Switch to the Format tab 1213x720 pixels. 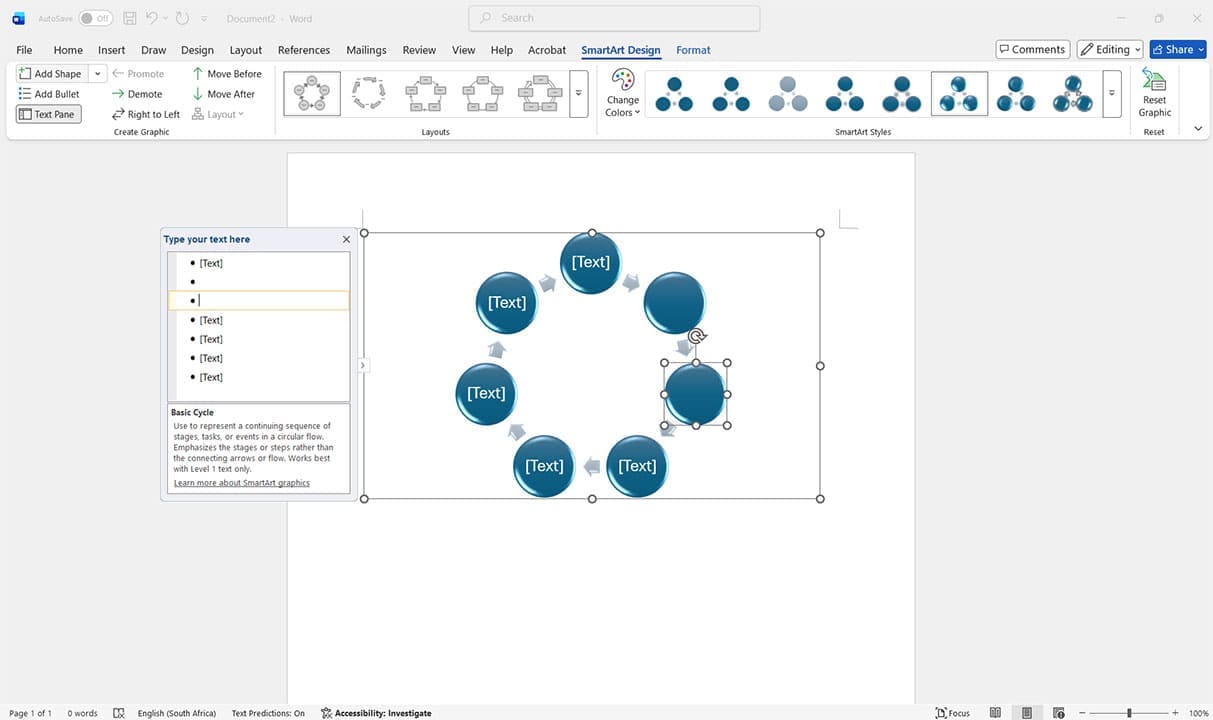pyautogui.click(x=693, y=49)
